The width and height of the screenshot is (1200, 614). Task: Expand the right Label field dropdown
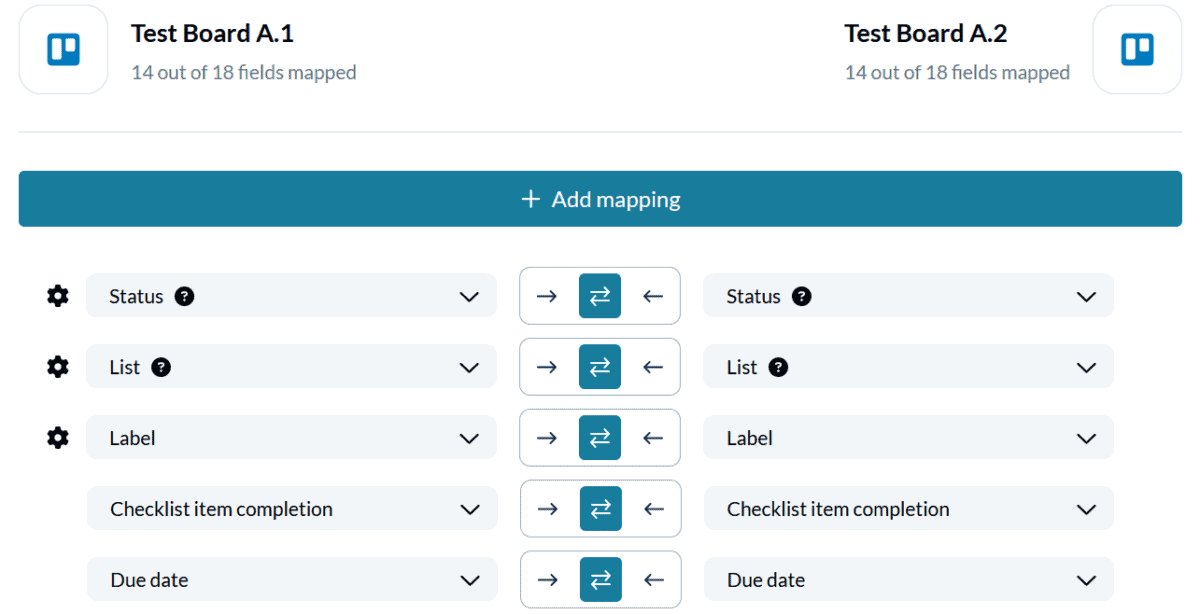coord(1087,437)
